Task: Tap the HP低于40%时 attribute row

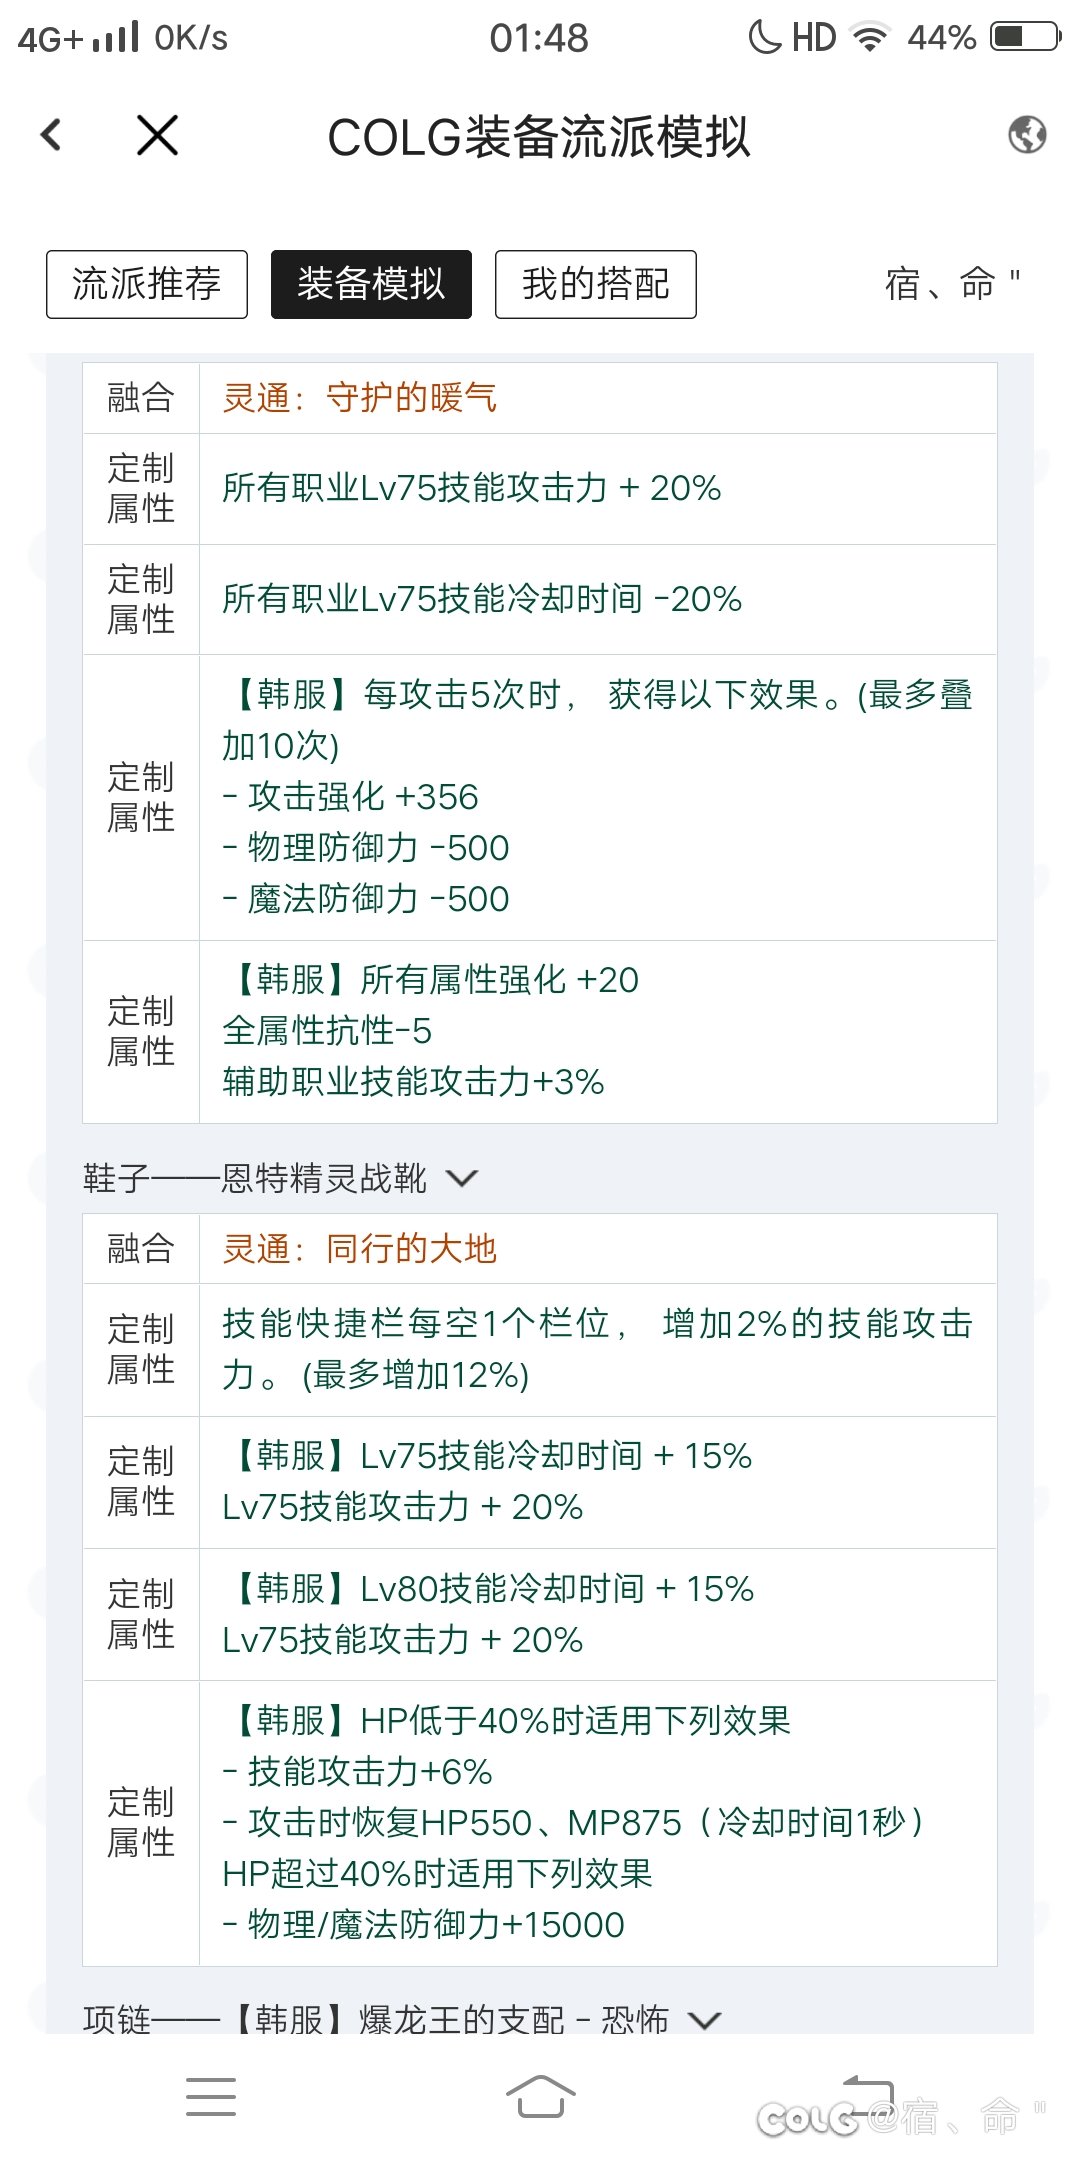Action: [597, 1822]
